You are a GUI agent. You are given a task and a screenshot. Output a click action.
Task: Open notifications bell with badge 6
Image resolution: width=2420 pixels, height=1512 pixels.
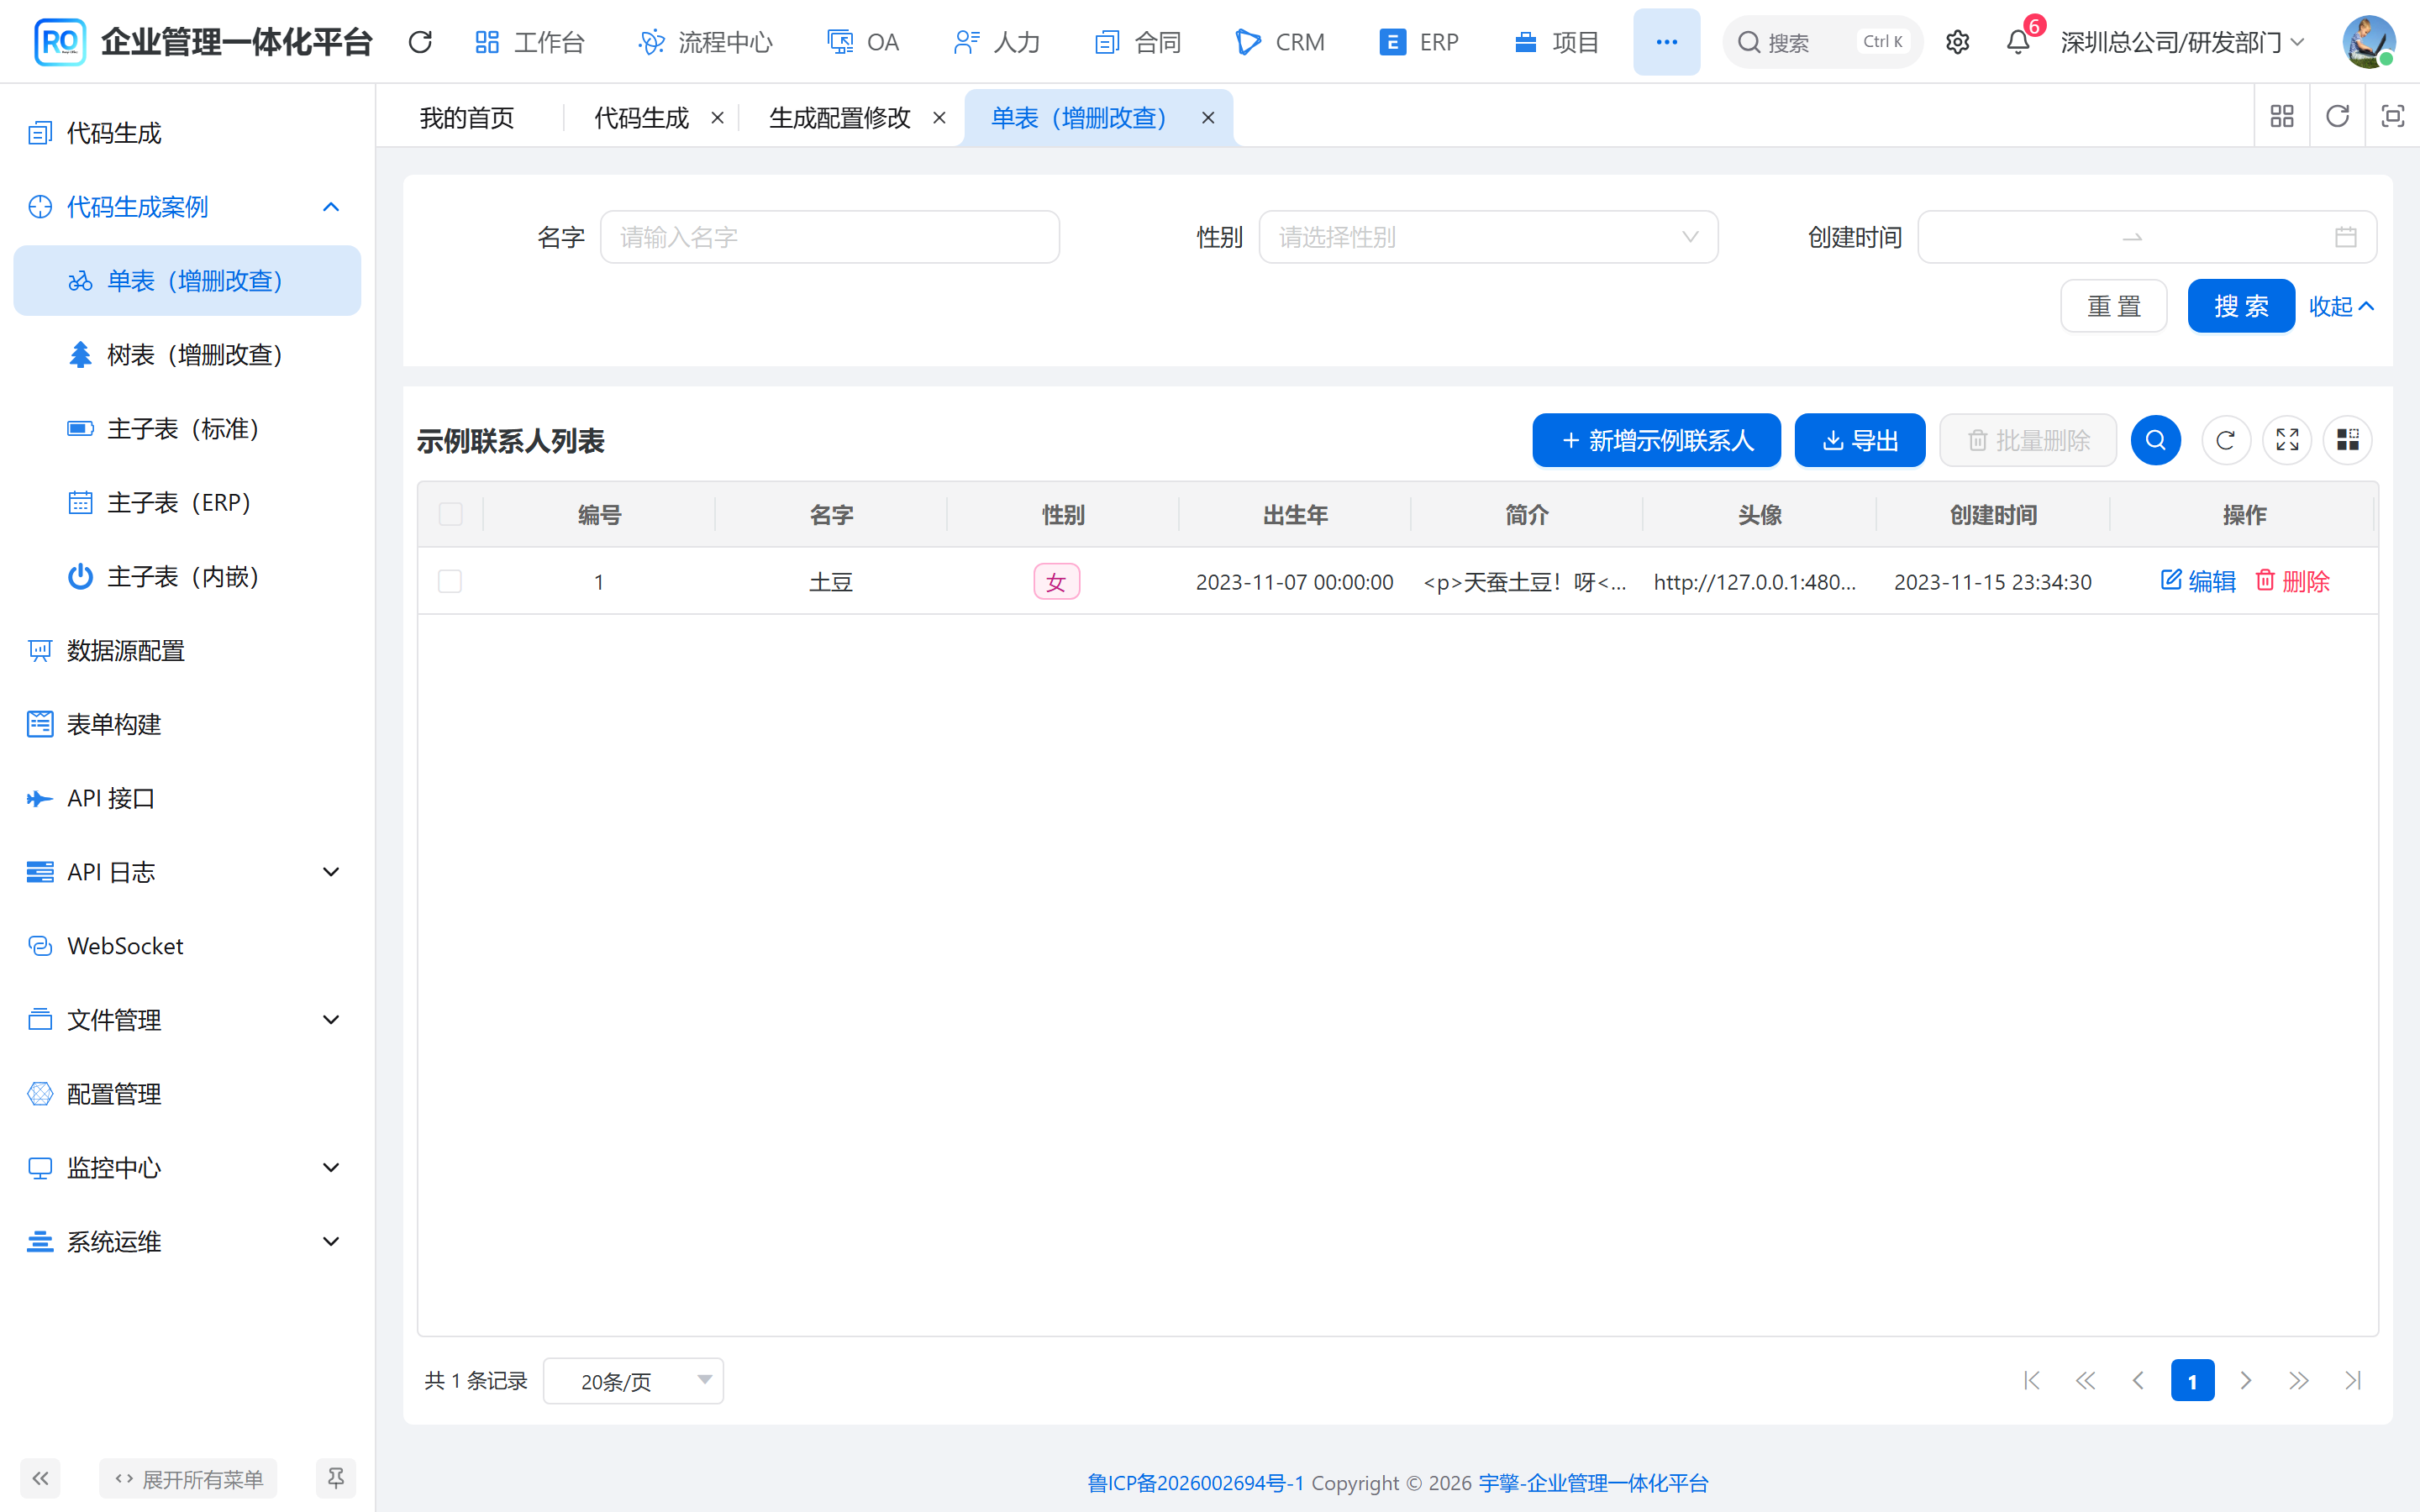point(2018,42)
